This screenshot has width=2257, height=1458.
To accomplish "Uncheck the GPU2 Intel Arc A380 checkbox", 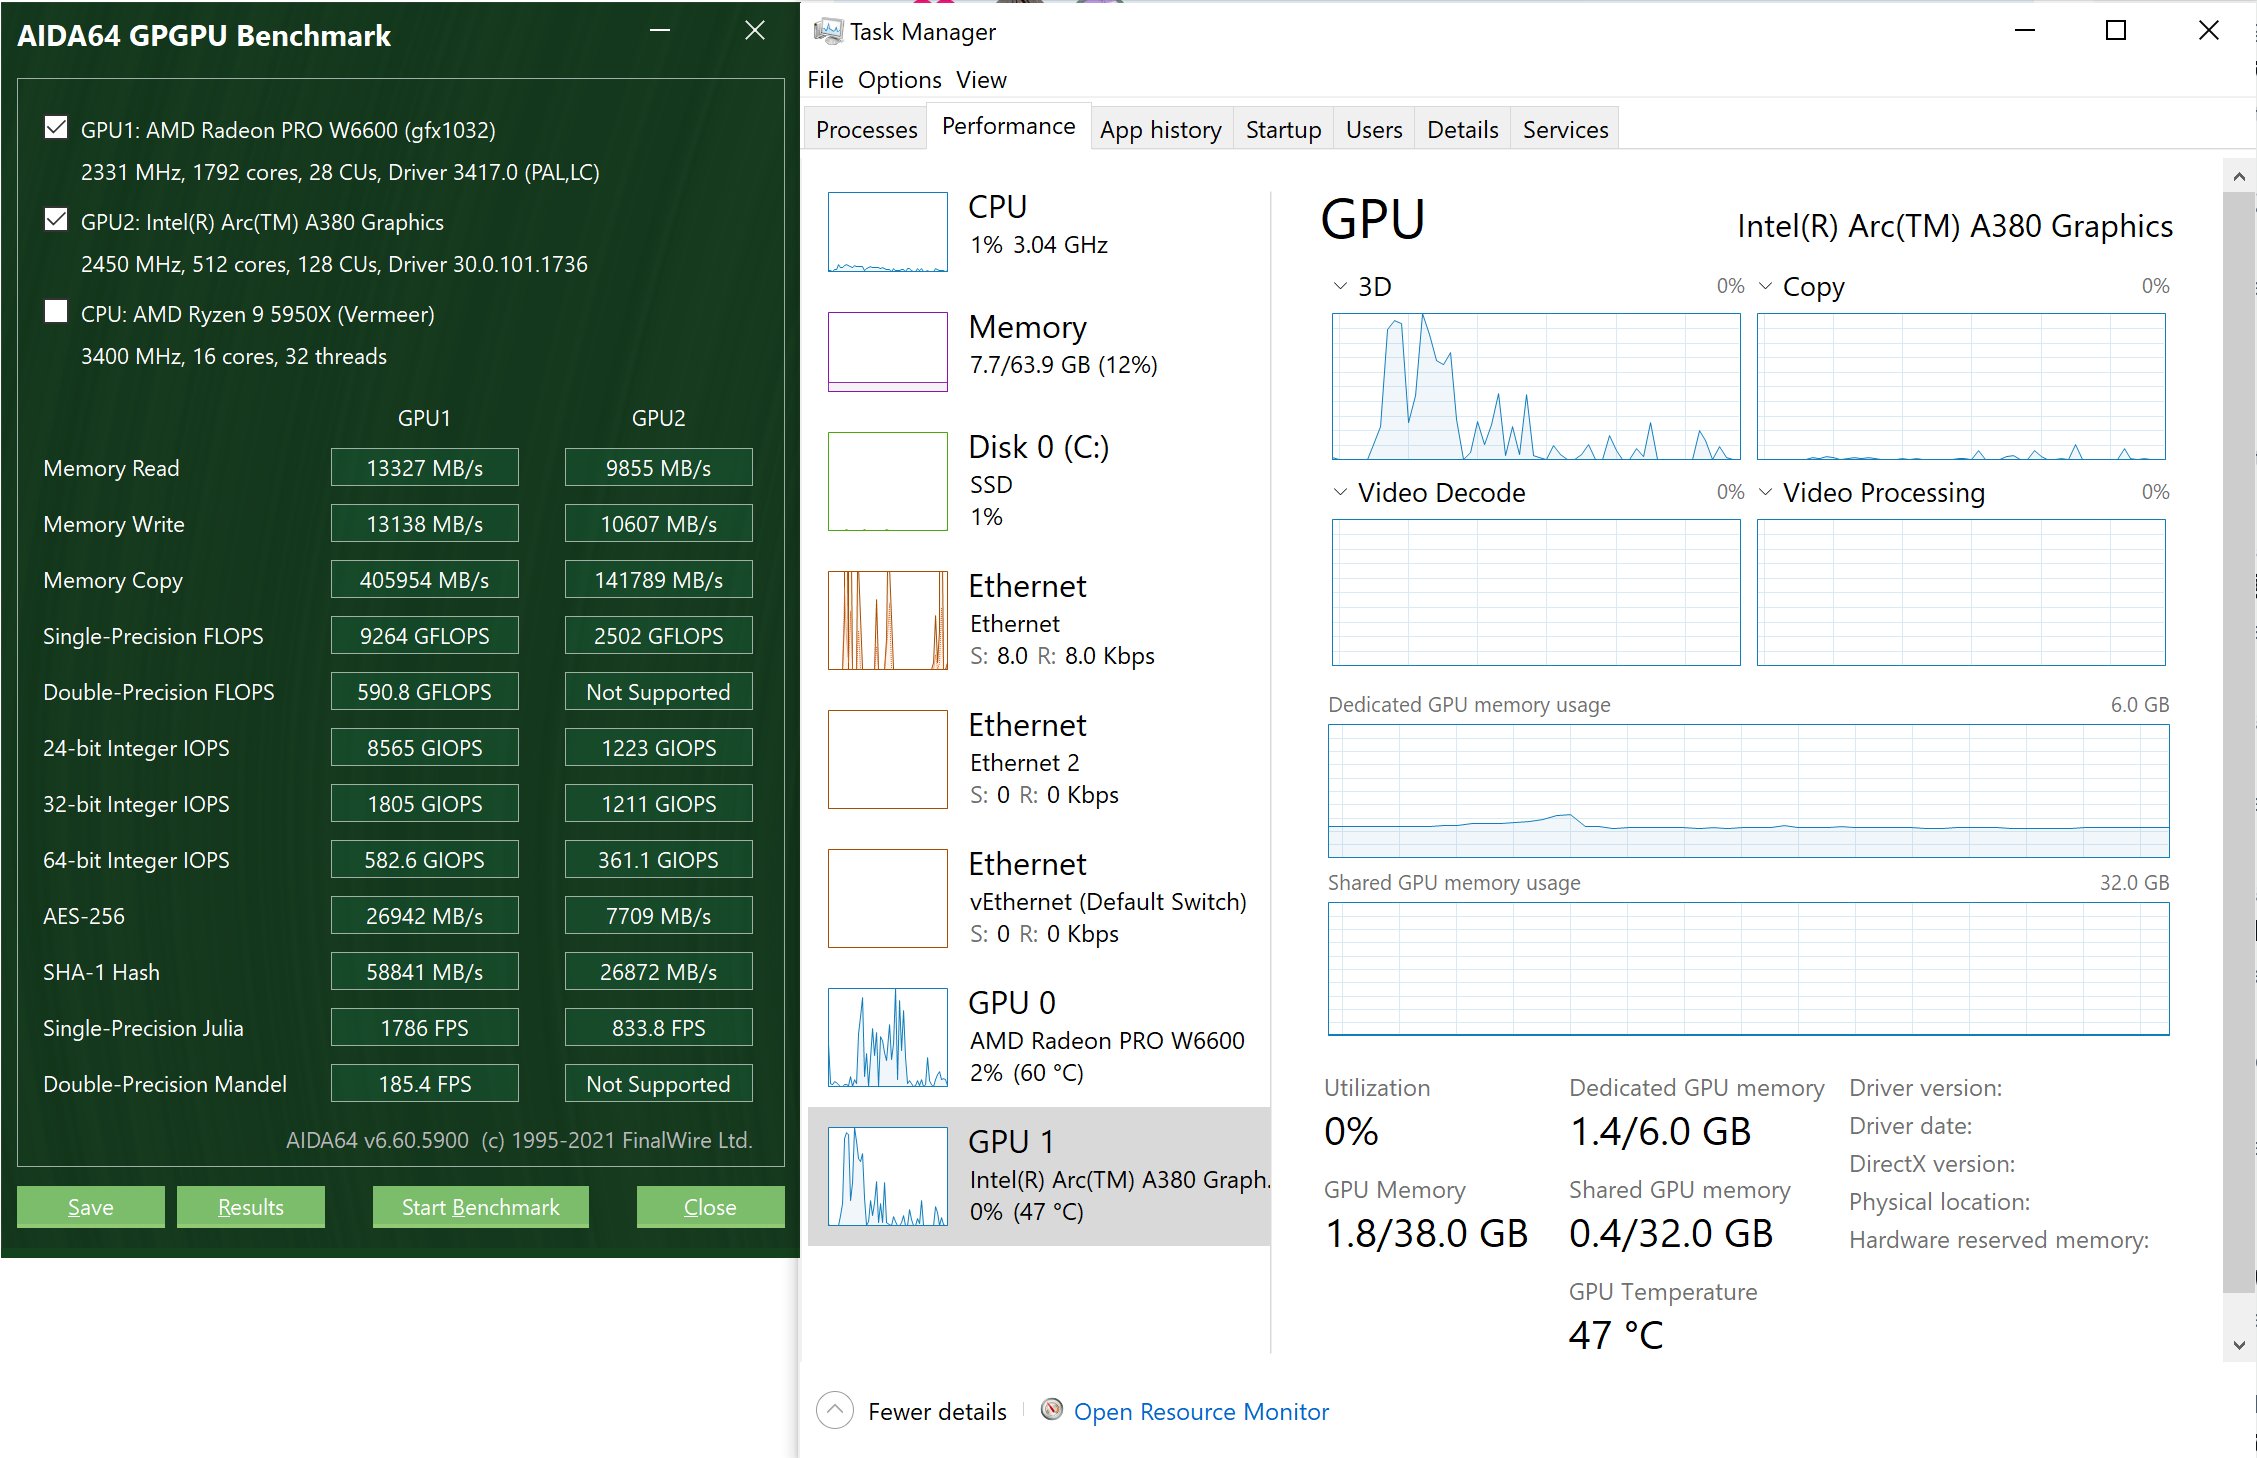I will tap(56, 220).
